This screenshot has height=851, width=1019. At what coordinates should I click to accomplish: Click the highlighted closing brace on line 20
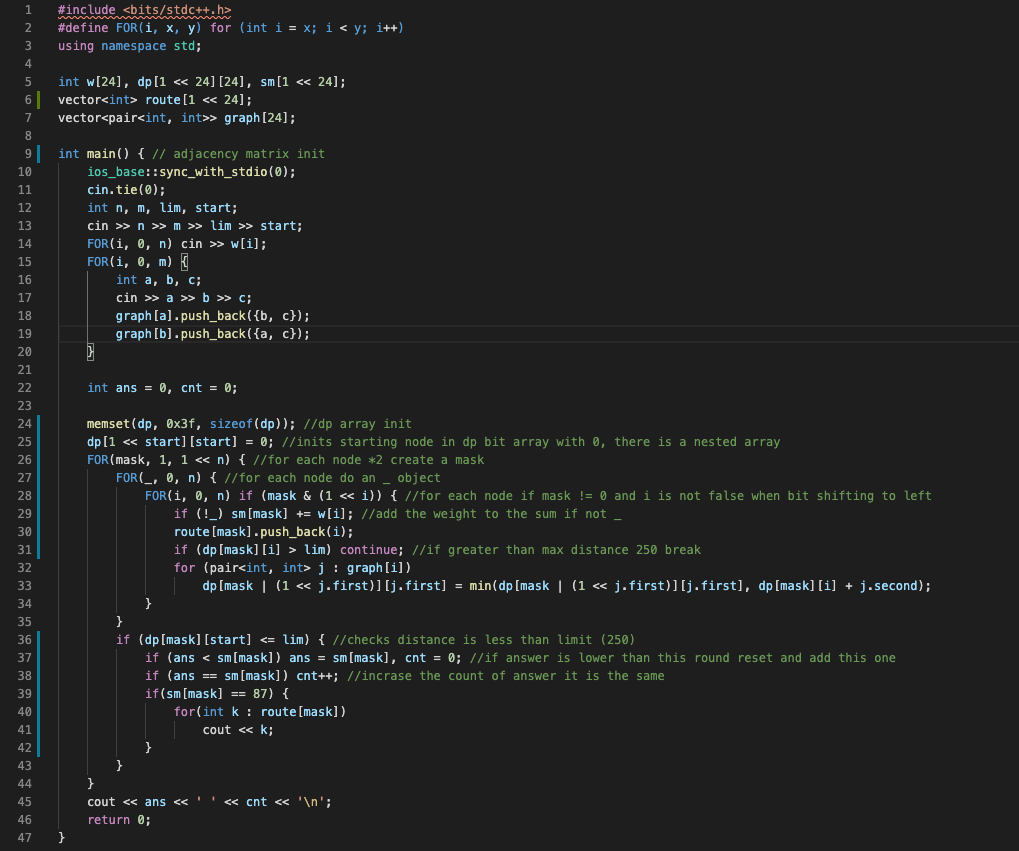(90, 352)
